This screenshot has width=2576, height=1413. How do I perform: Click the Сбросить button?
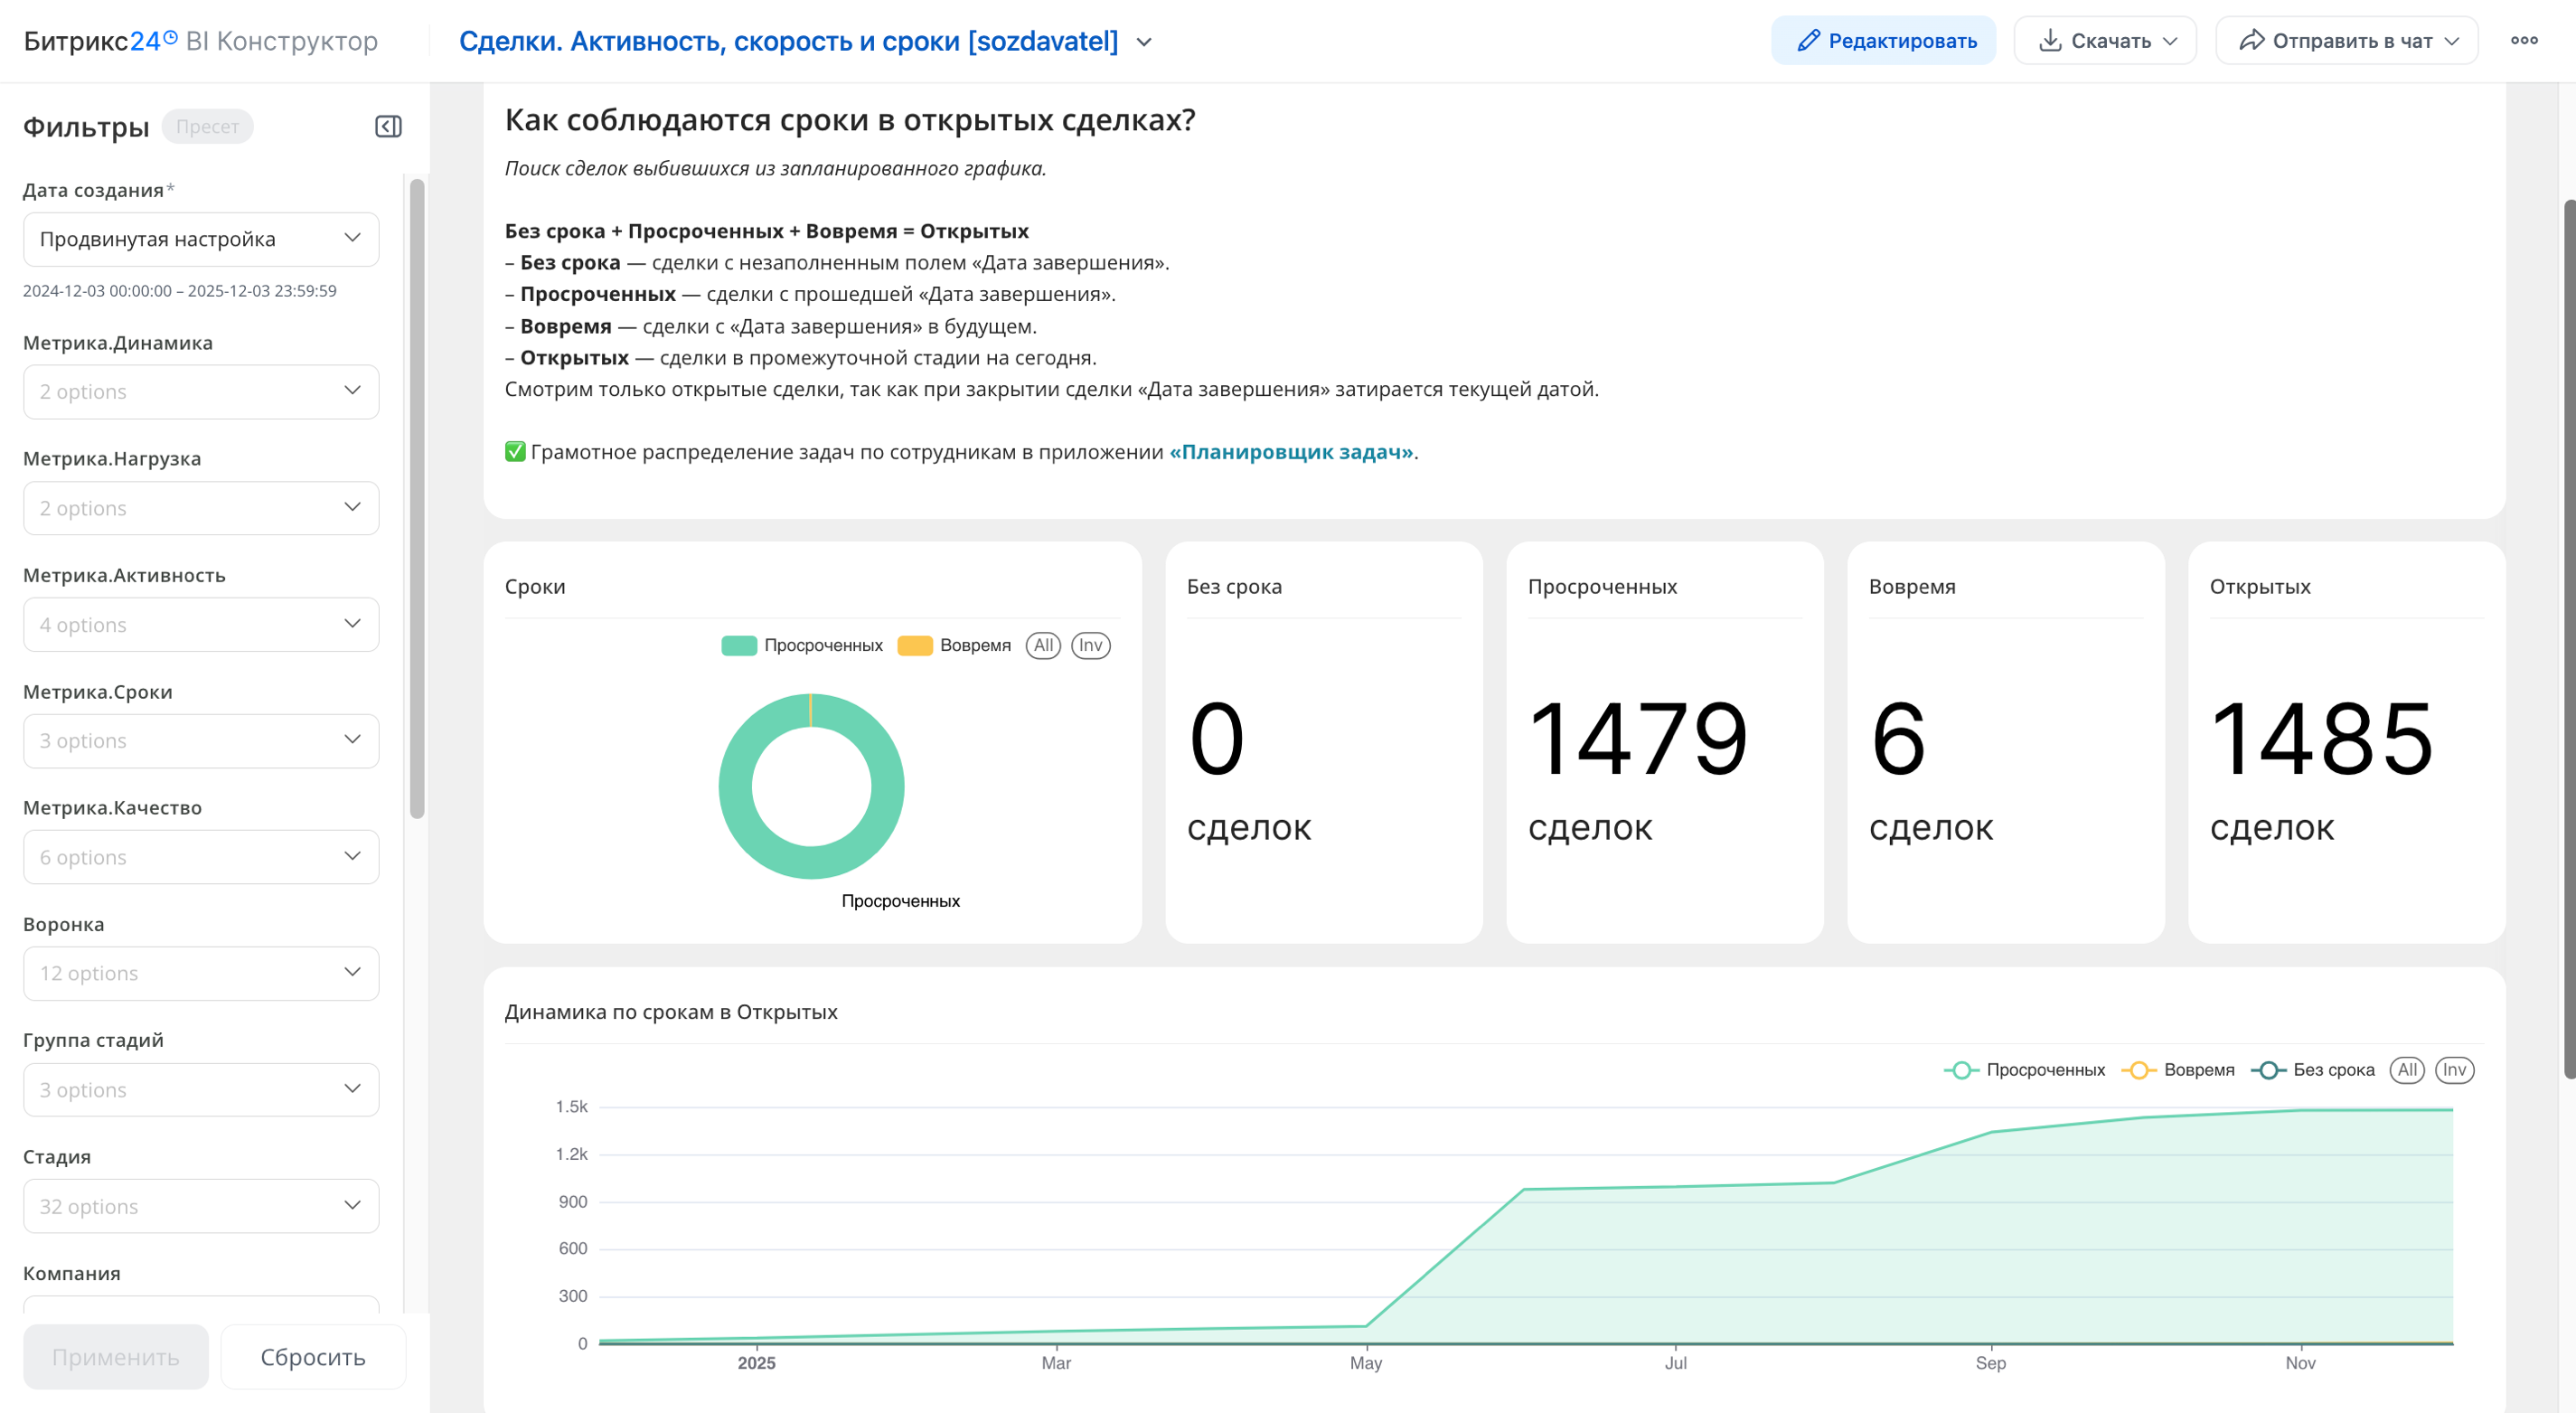(x=312, y=1357)
